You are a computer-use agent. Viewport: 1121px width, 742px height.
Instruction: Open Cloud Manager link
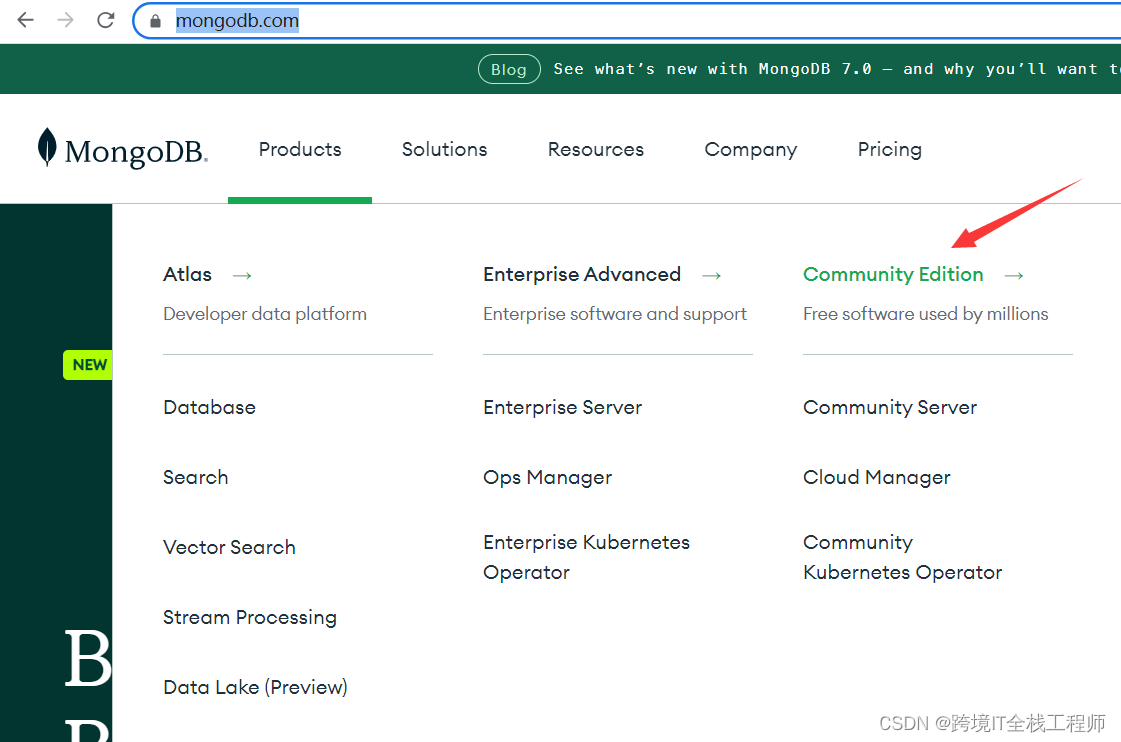(876, 478)
